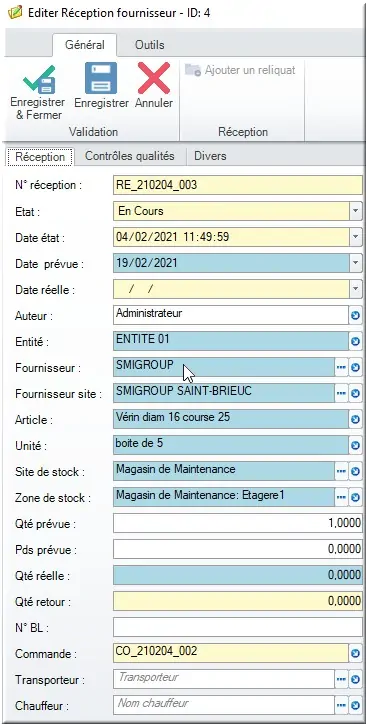Select the Divers tab
366x724 pixels.
(x=210, y=156)
